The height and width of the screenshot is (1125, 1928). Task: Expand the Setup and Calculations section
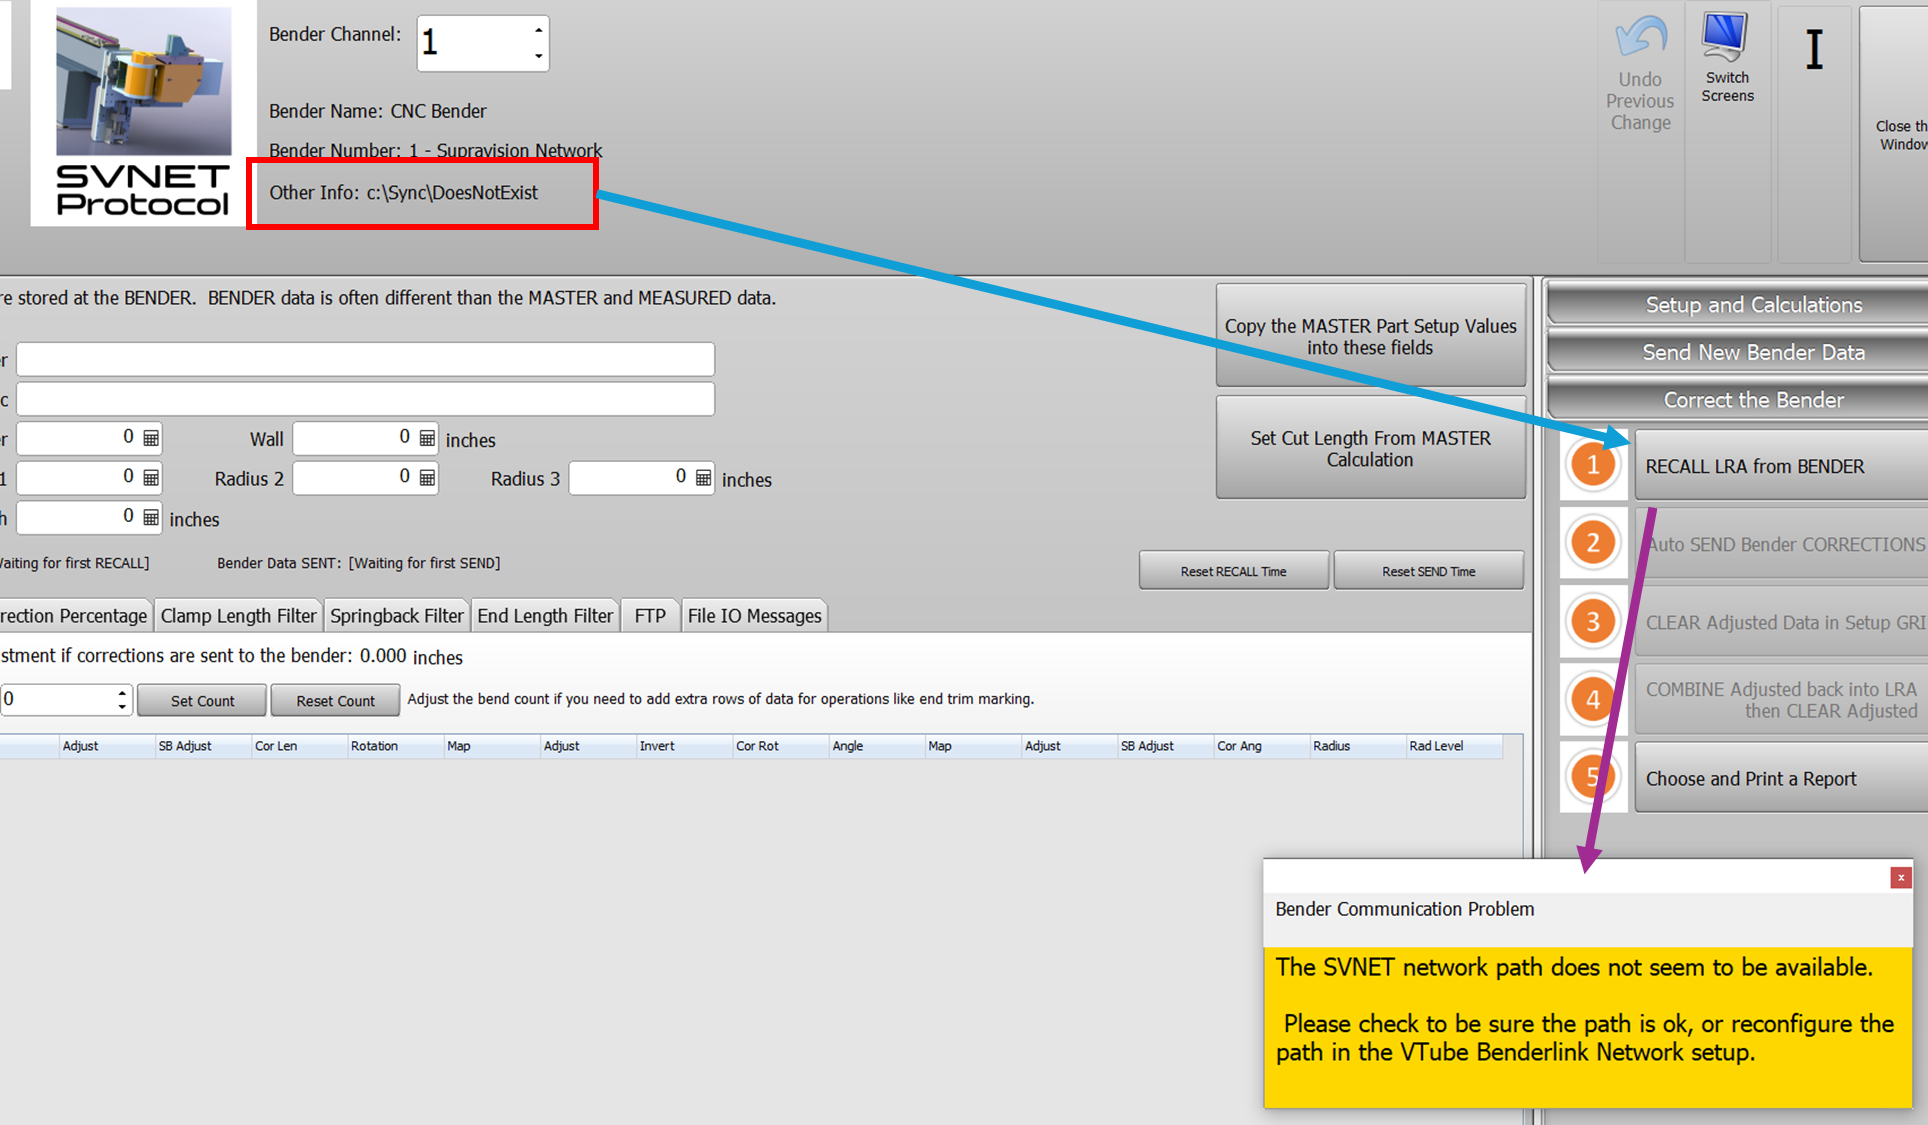tap(1753, 305)
